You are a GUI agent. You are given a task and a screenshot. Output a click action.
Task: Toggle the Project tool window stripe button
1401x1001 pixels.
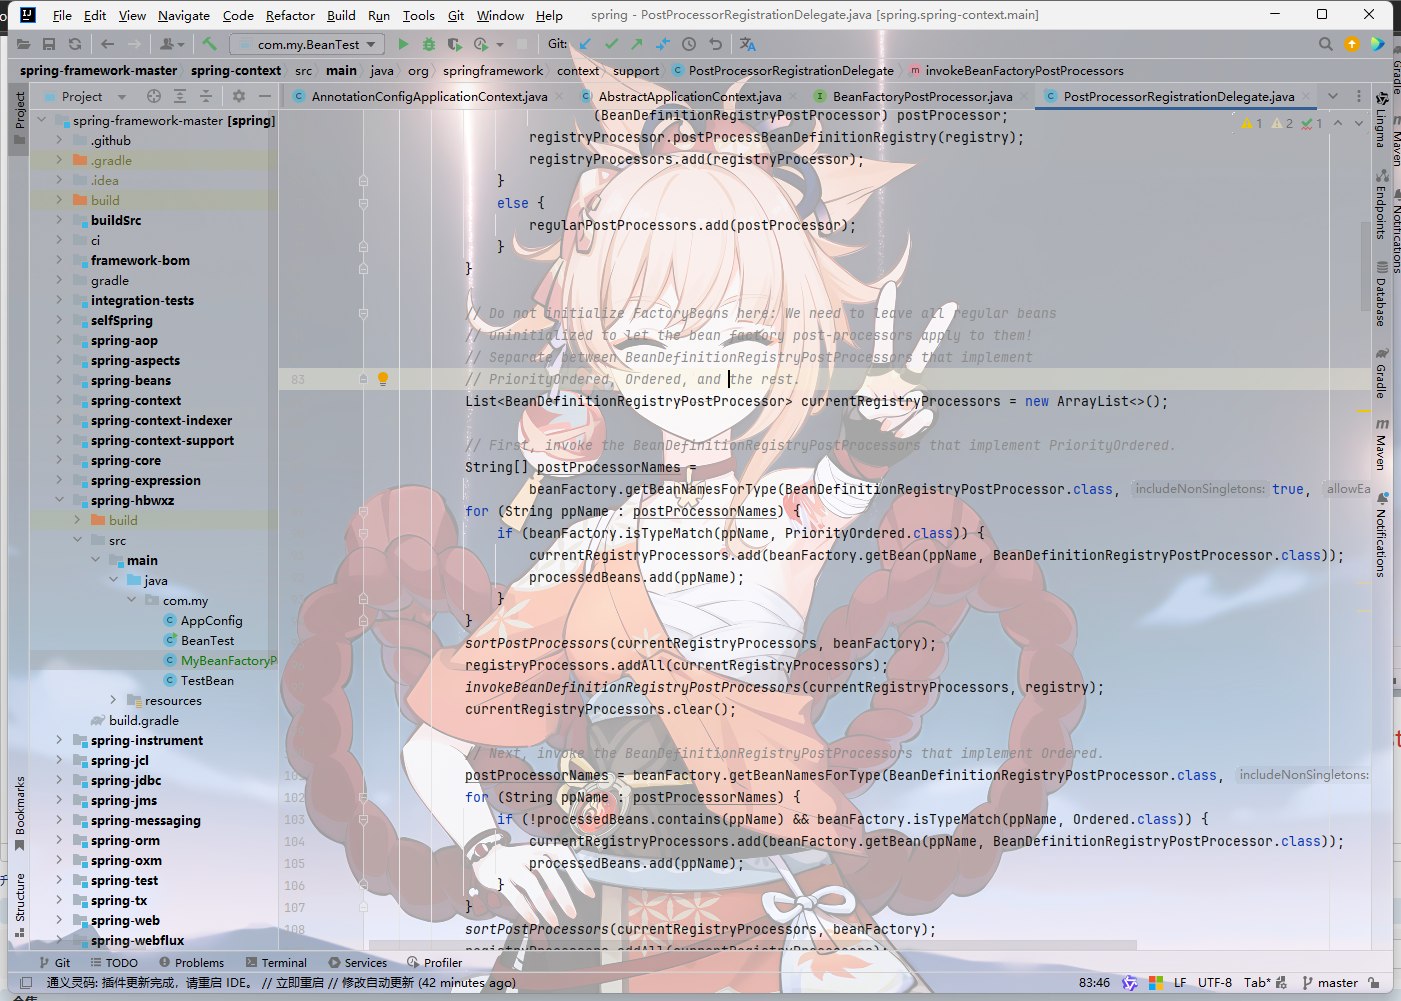[19, 118]
